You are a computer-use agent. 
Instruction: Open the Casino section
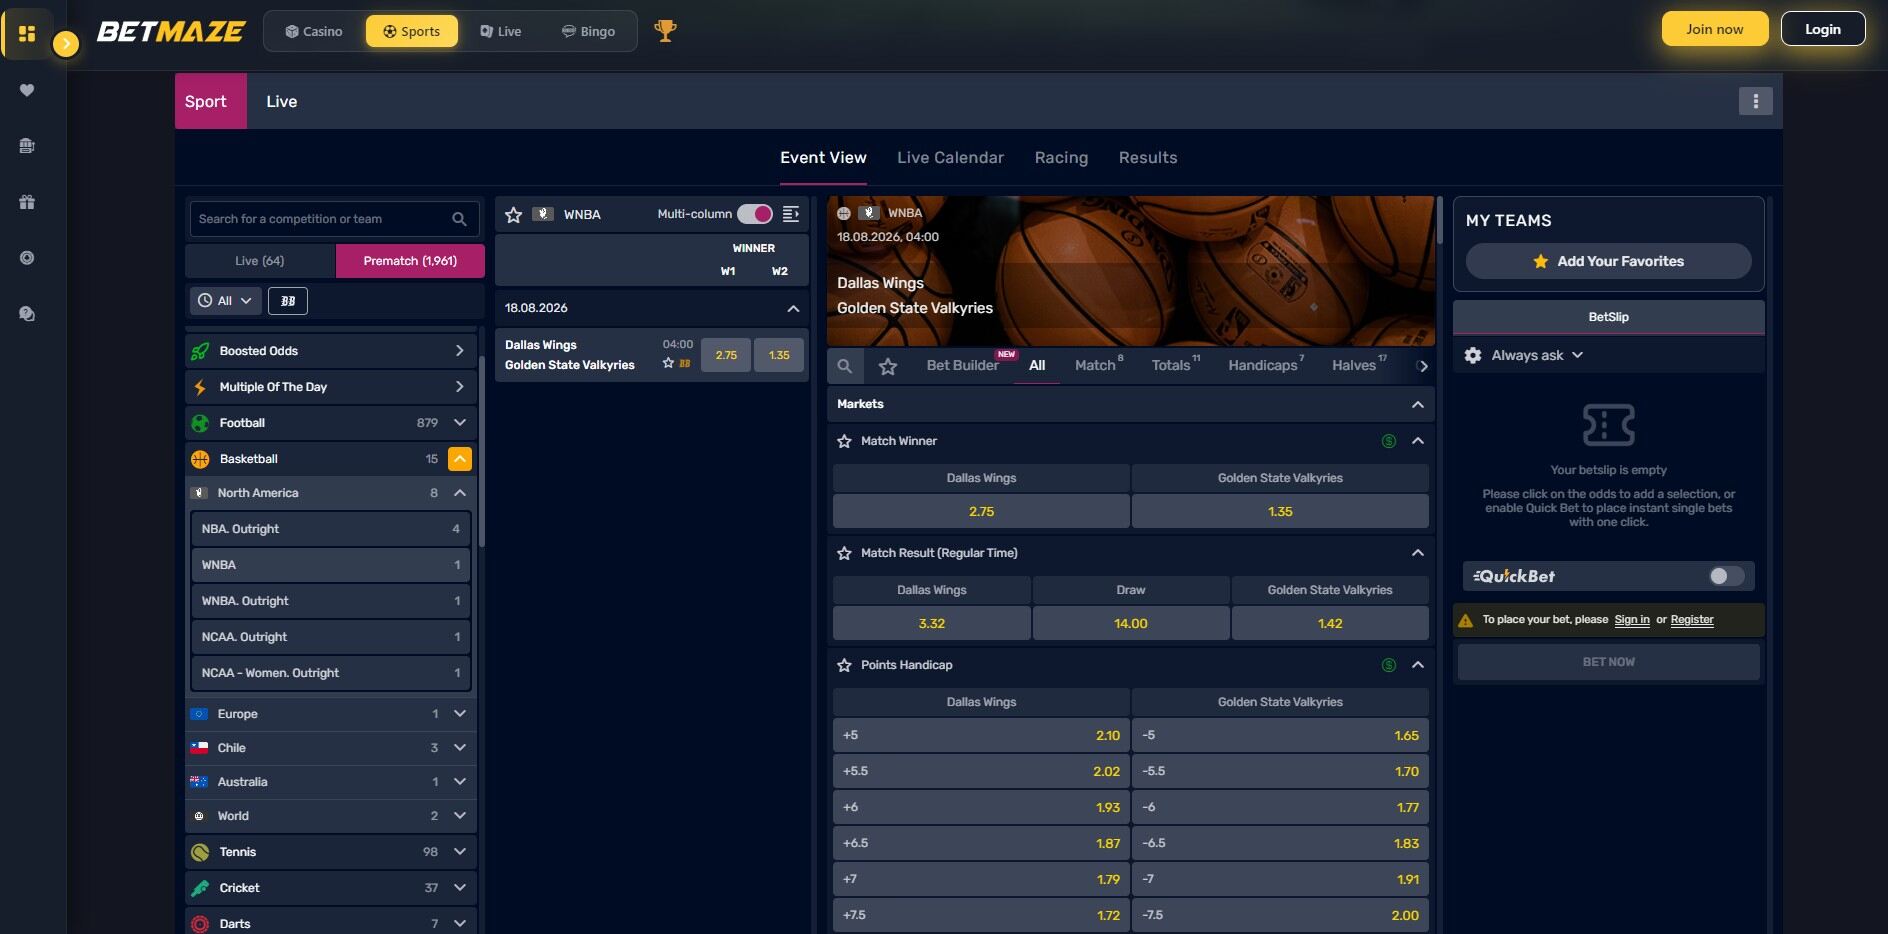pyautogui.click(x=314, y=31)
